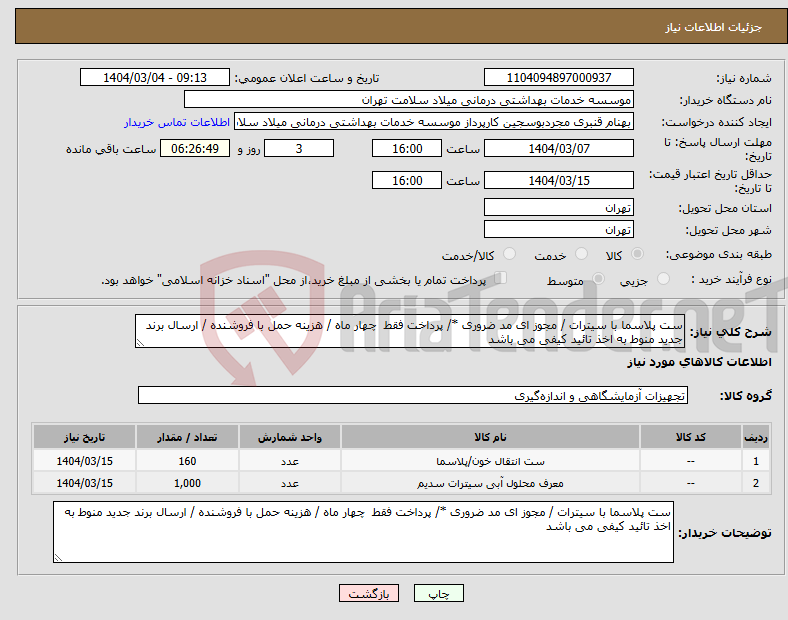Click the announcement date field 1404/03/04 - 09:13
788x620 pixels.
coord(155,77)
